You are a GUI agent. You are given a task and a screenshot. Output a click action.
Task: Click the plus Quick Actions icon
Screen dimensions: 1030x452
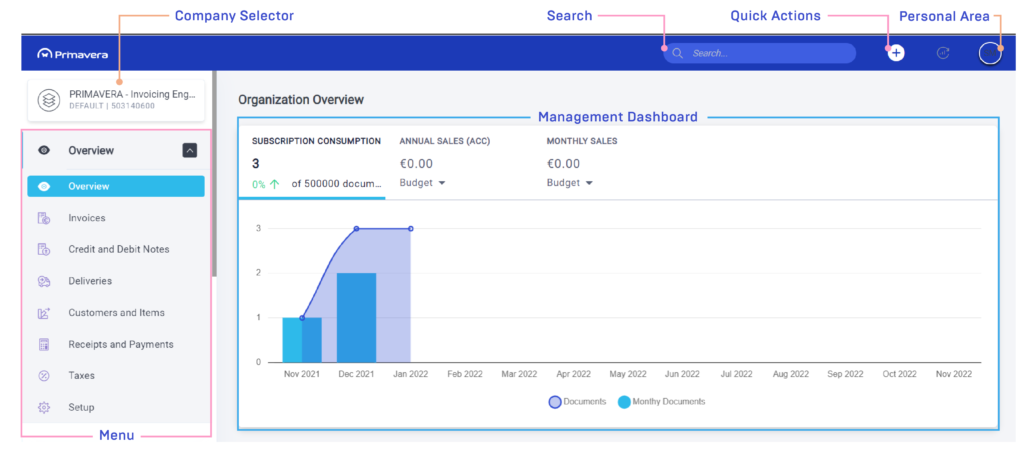[x=896, y=53]
